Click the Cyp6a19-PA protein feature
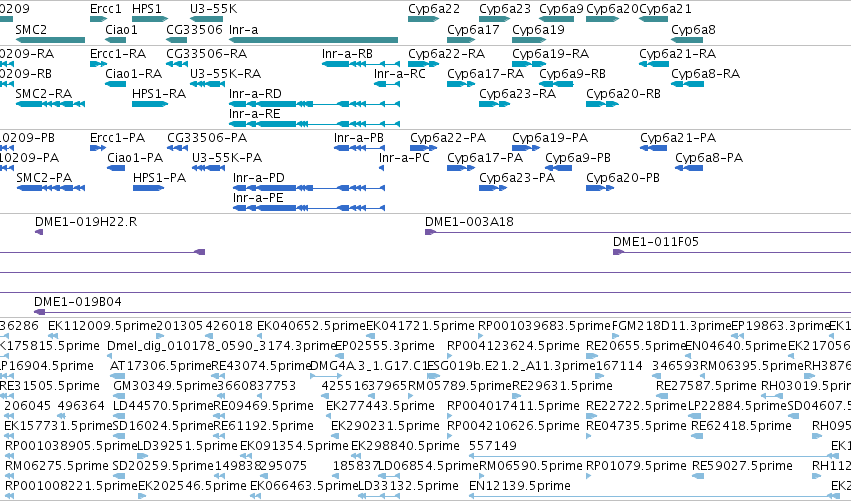The image size is (851, 501). click(x=526, y=148)
